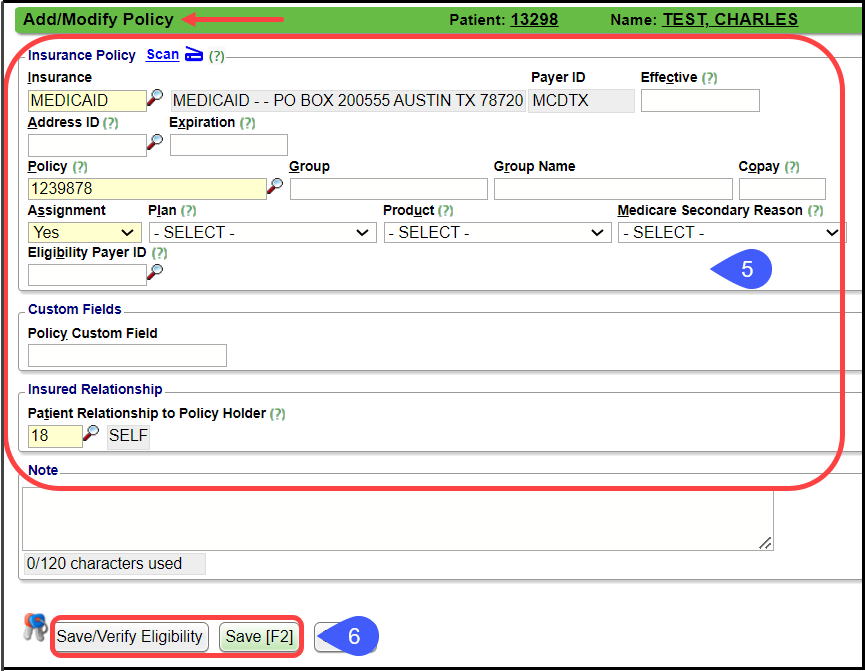Click the Insurance field containing MEDICAID
The width and height of the screenshot is (865, 671).
pyautogui.click(x=87, y=100)
